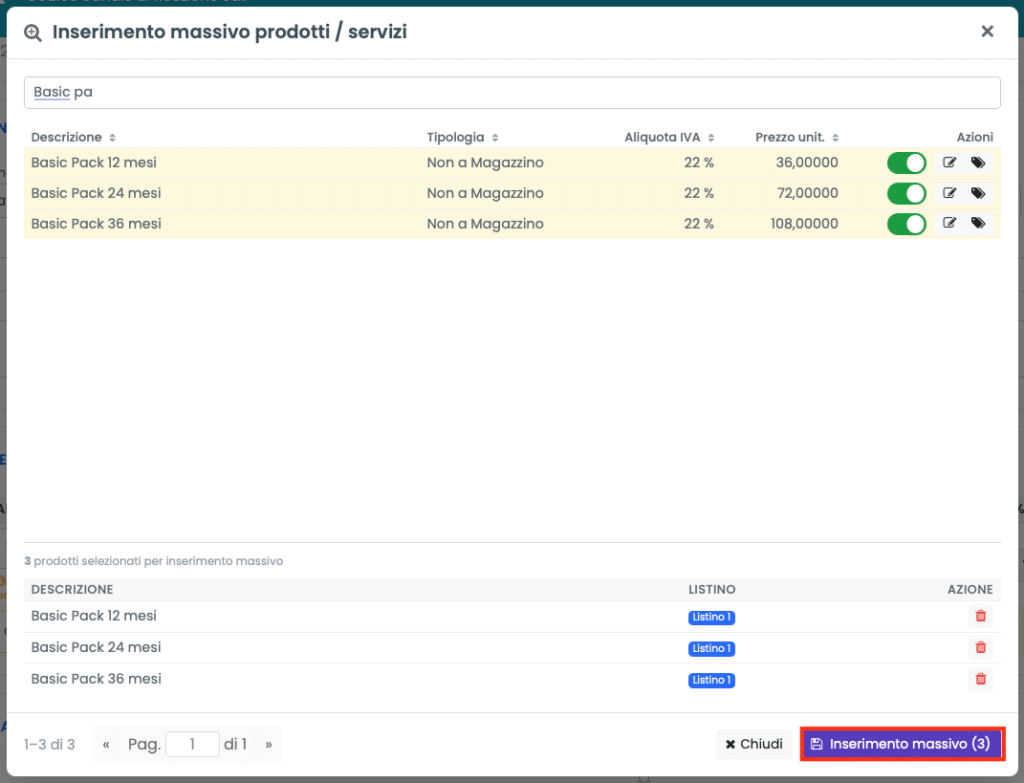This screenshot has height=783, width=1024.
Task: Toggle off Basic Pack 24 mesi selection switch
Action: tap(906, 193)
